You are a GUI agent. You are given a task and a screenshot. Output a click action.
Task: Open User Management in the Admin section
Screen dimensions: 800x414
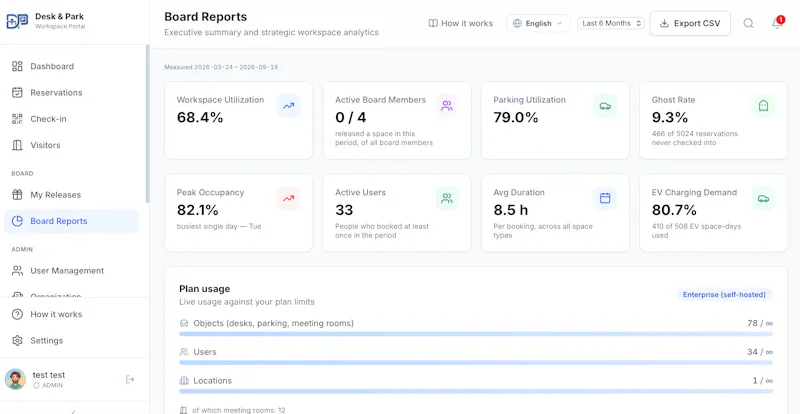pyautogui.click(x=71, y=271)
